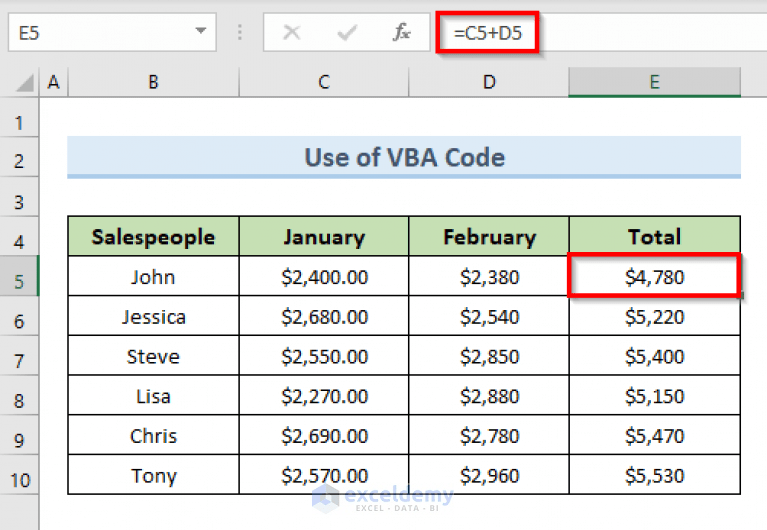
Task: Click Tony's February value $2,960
Action: tap(489, 475)
